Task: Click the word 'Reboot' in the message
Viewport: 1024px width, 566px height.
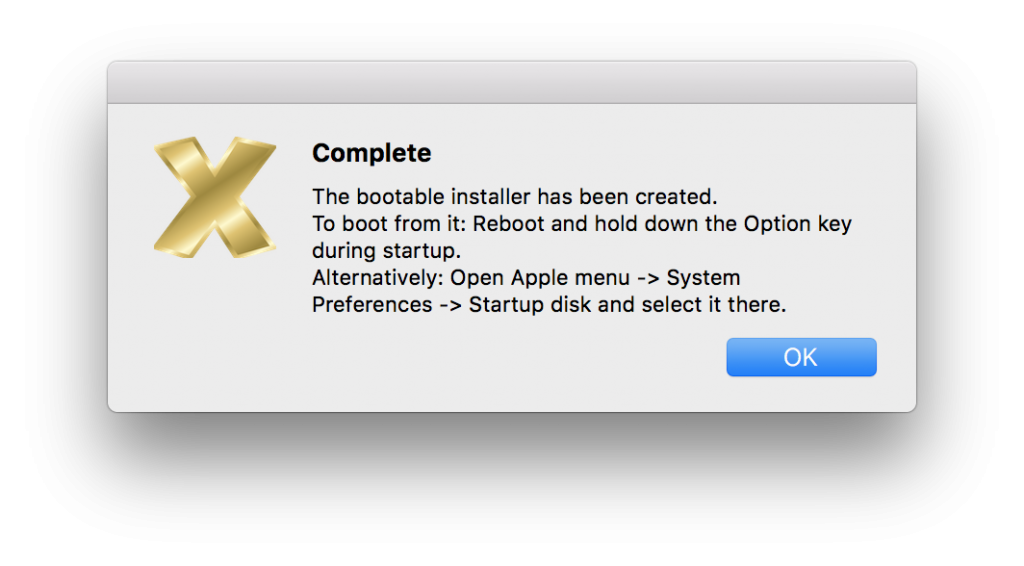Action: pos(509,224)
